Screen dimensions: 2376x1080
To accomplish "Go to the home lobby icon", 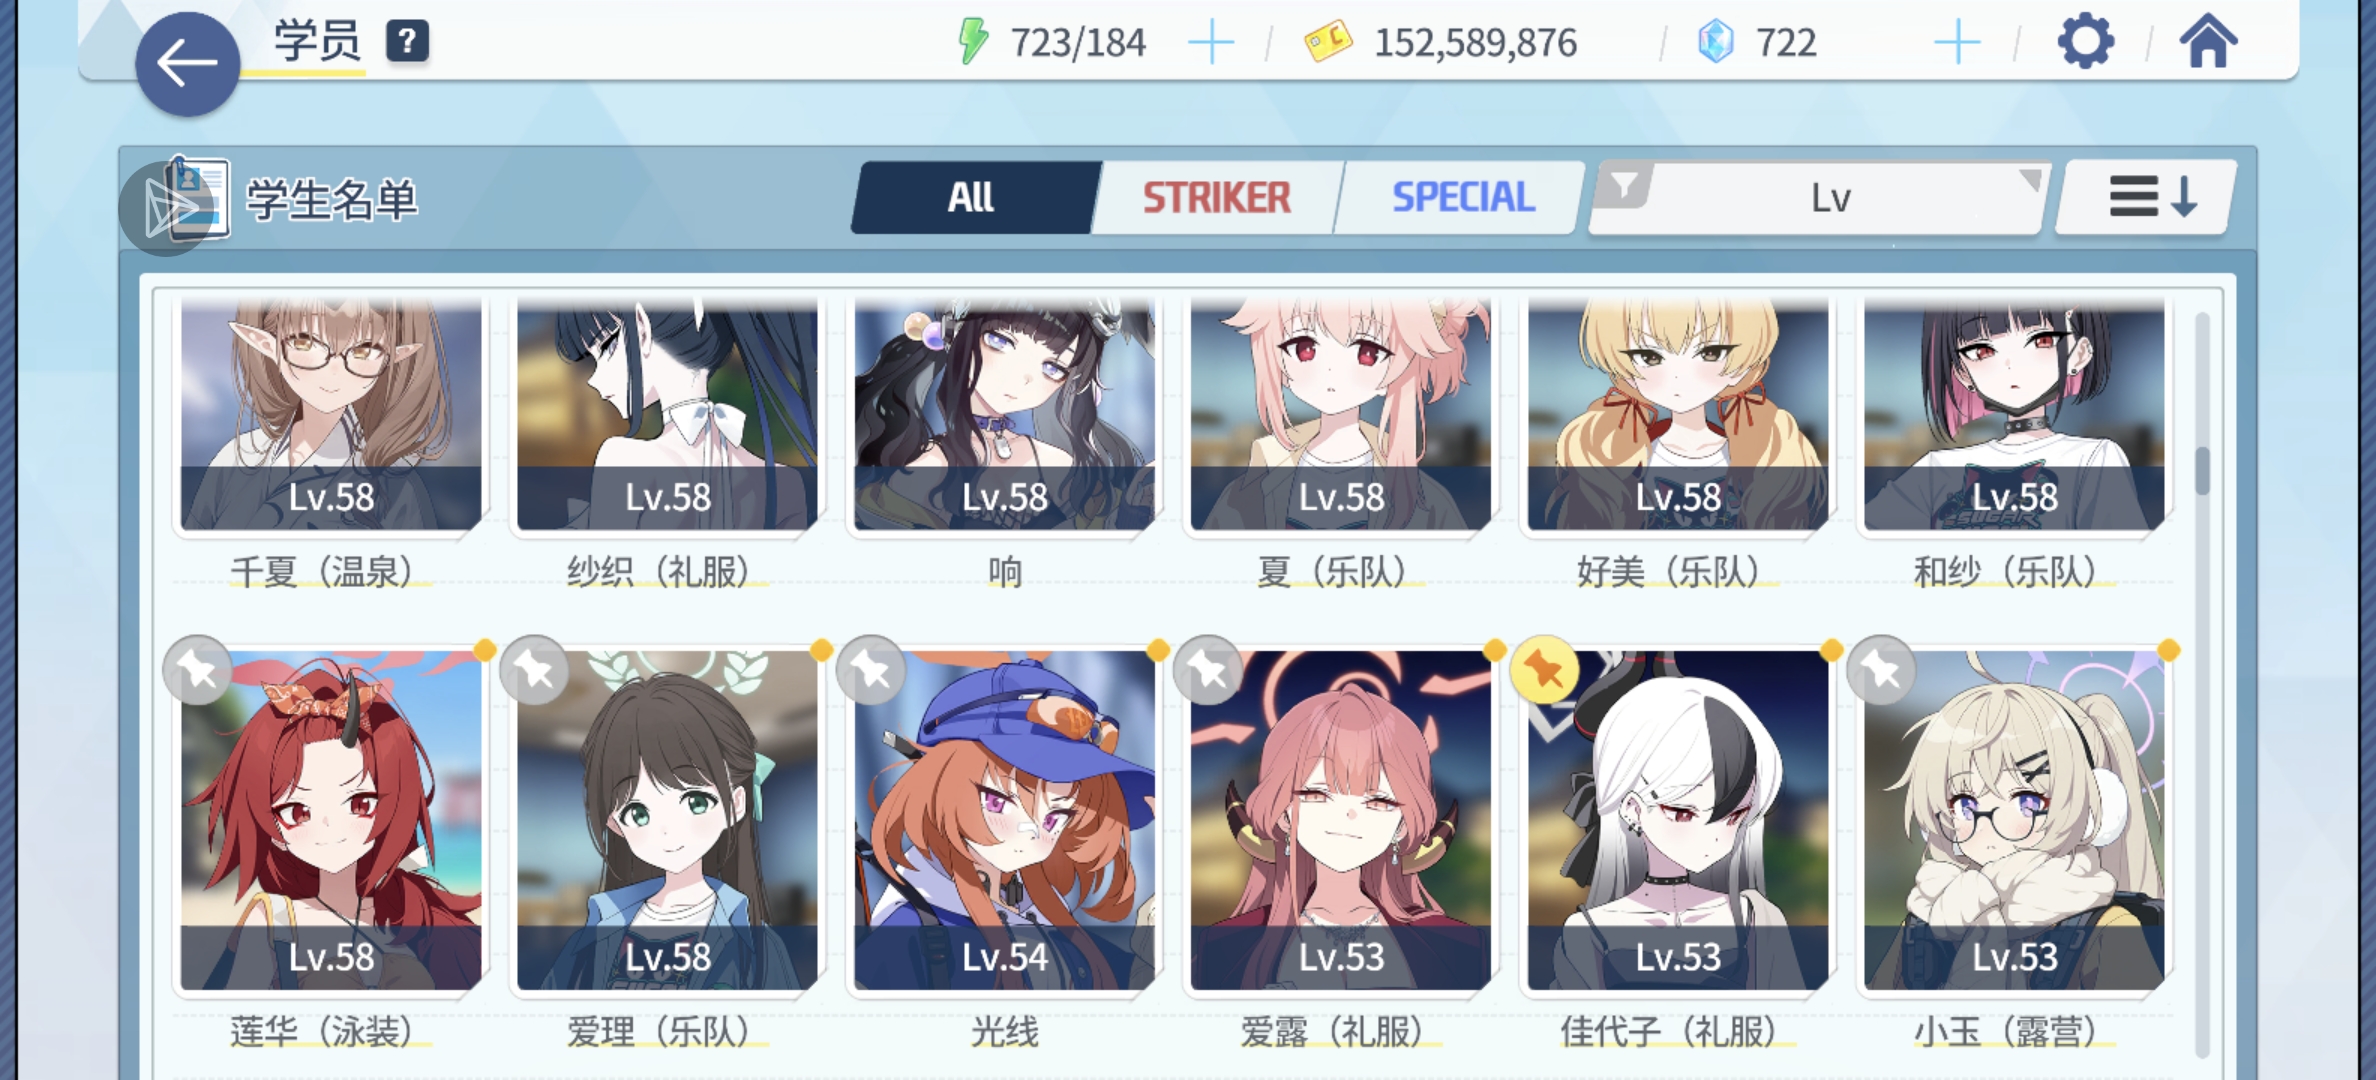I will click(2208, 42).
